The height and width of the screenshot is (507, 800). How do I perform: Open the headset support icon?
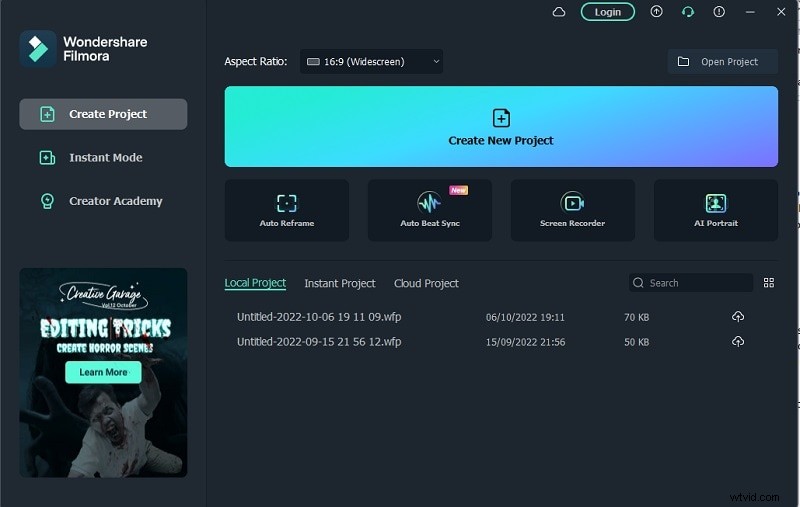tap(688, 12)
